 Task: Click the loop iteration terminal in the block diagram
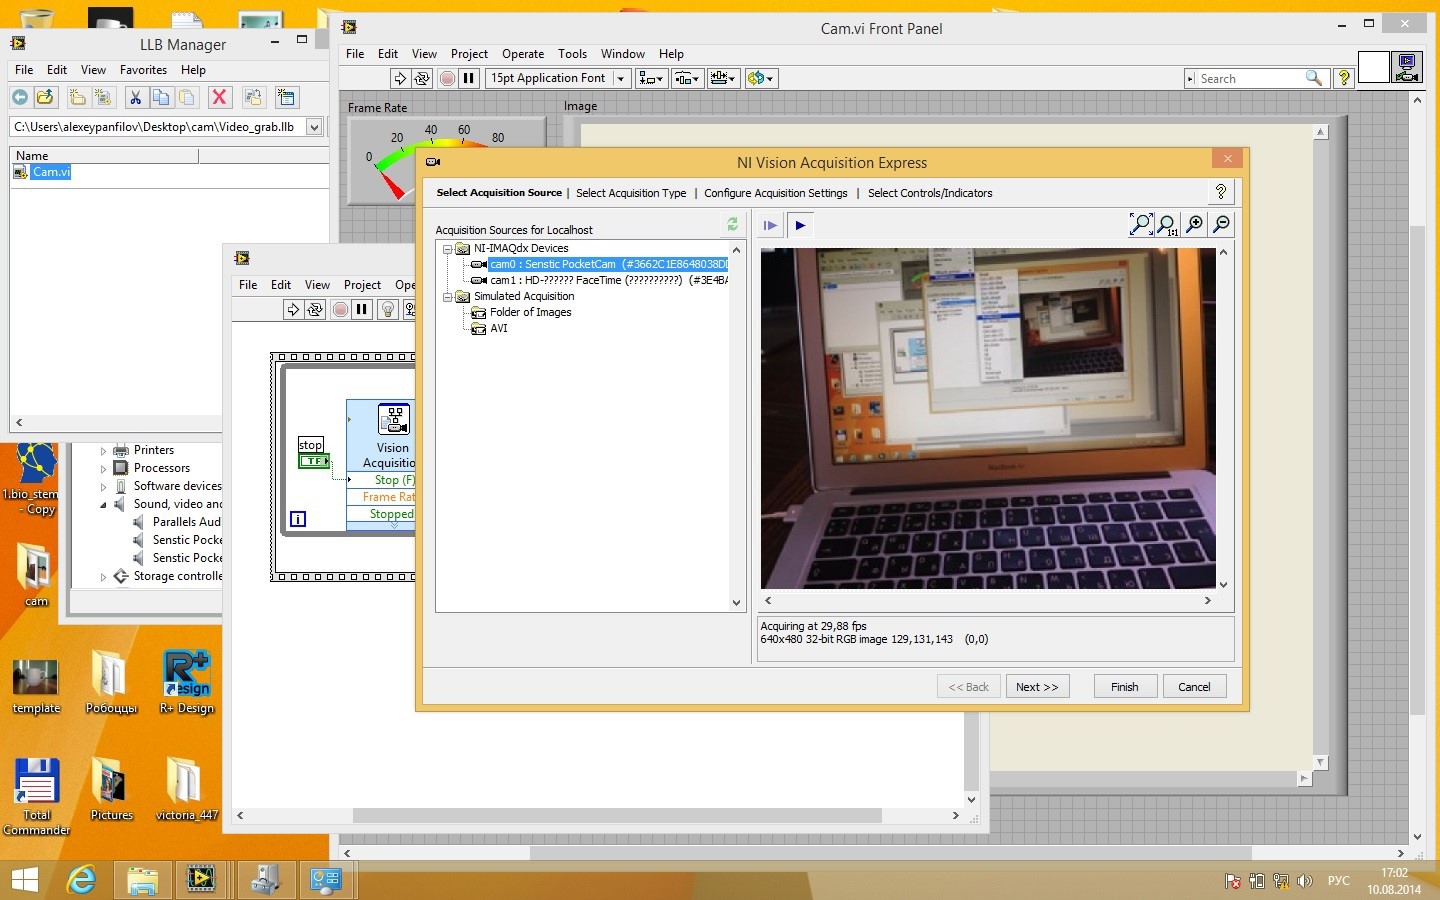pos(297,519)
